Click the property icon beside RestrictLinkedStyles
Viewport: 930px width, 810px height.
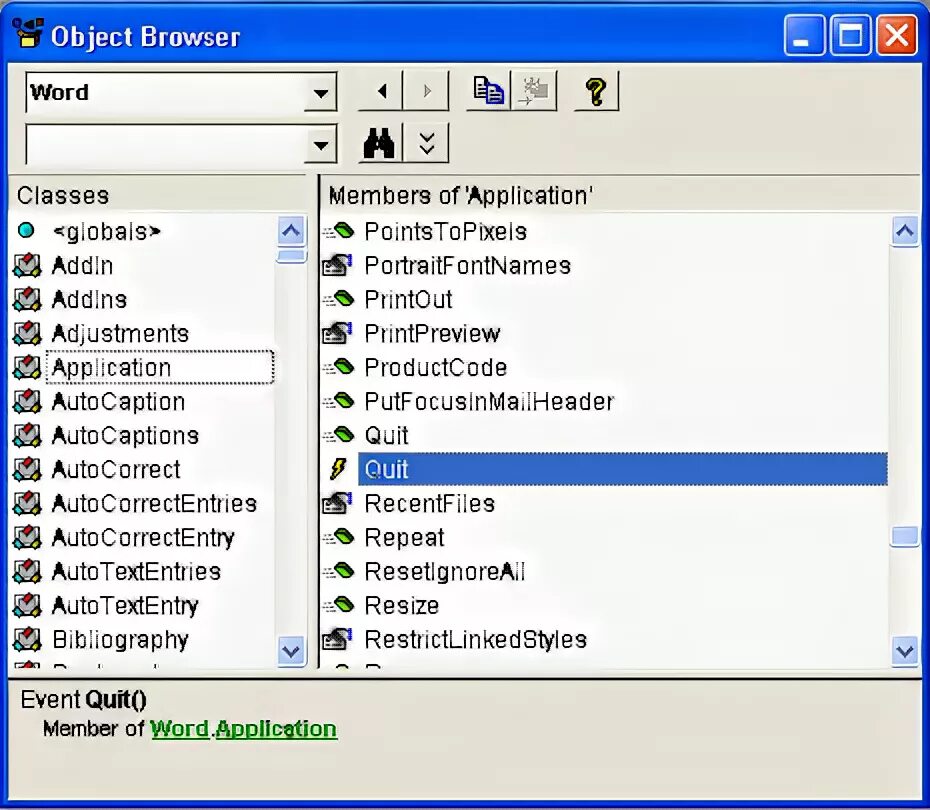click(x=337, y=639)
